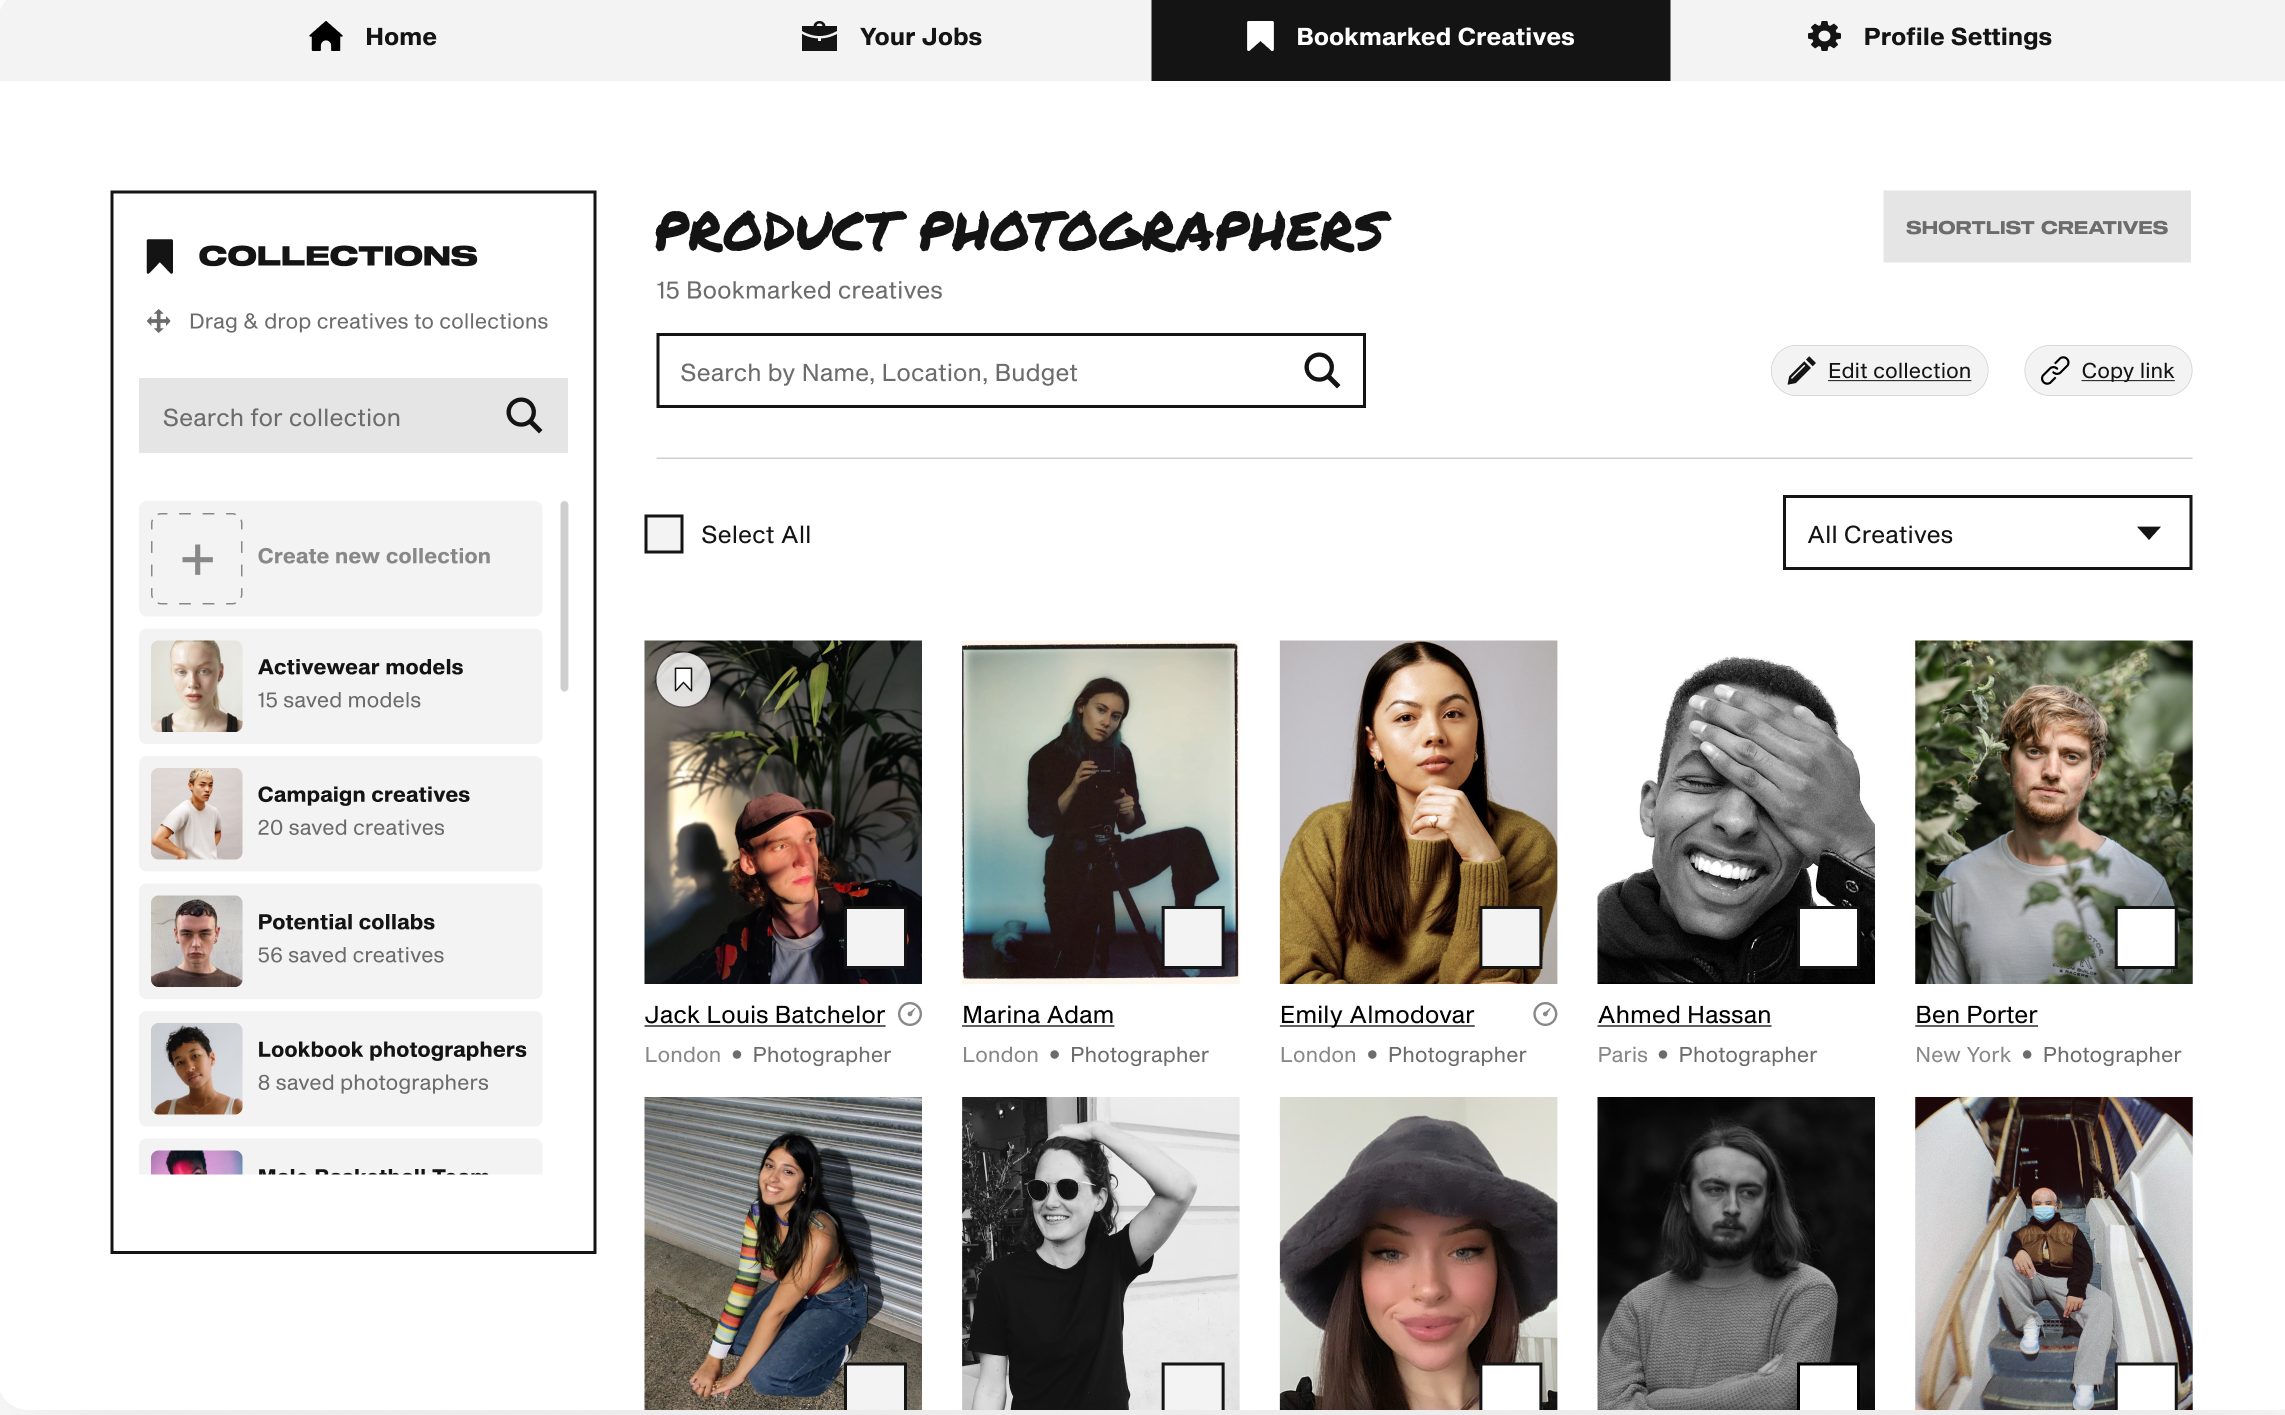2285x1415 pixels.
Task: Open the Lookbook photographers collection
Action: 341,1068
